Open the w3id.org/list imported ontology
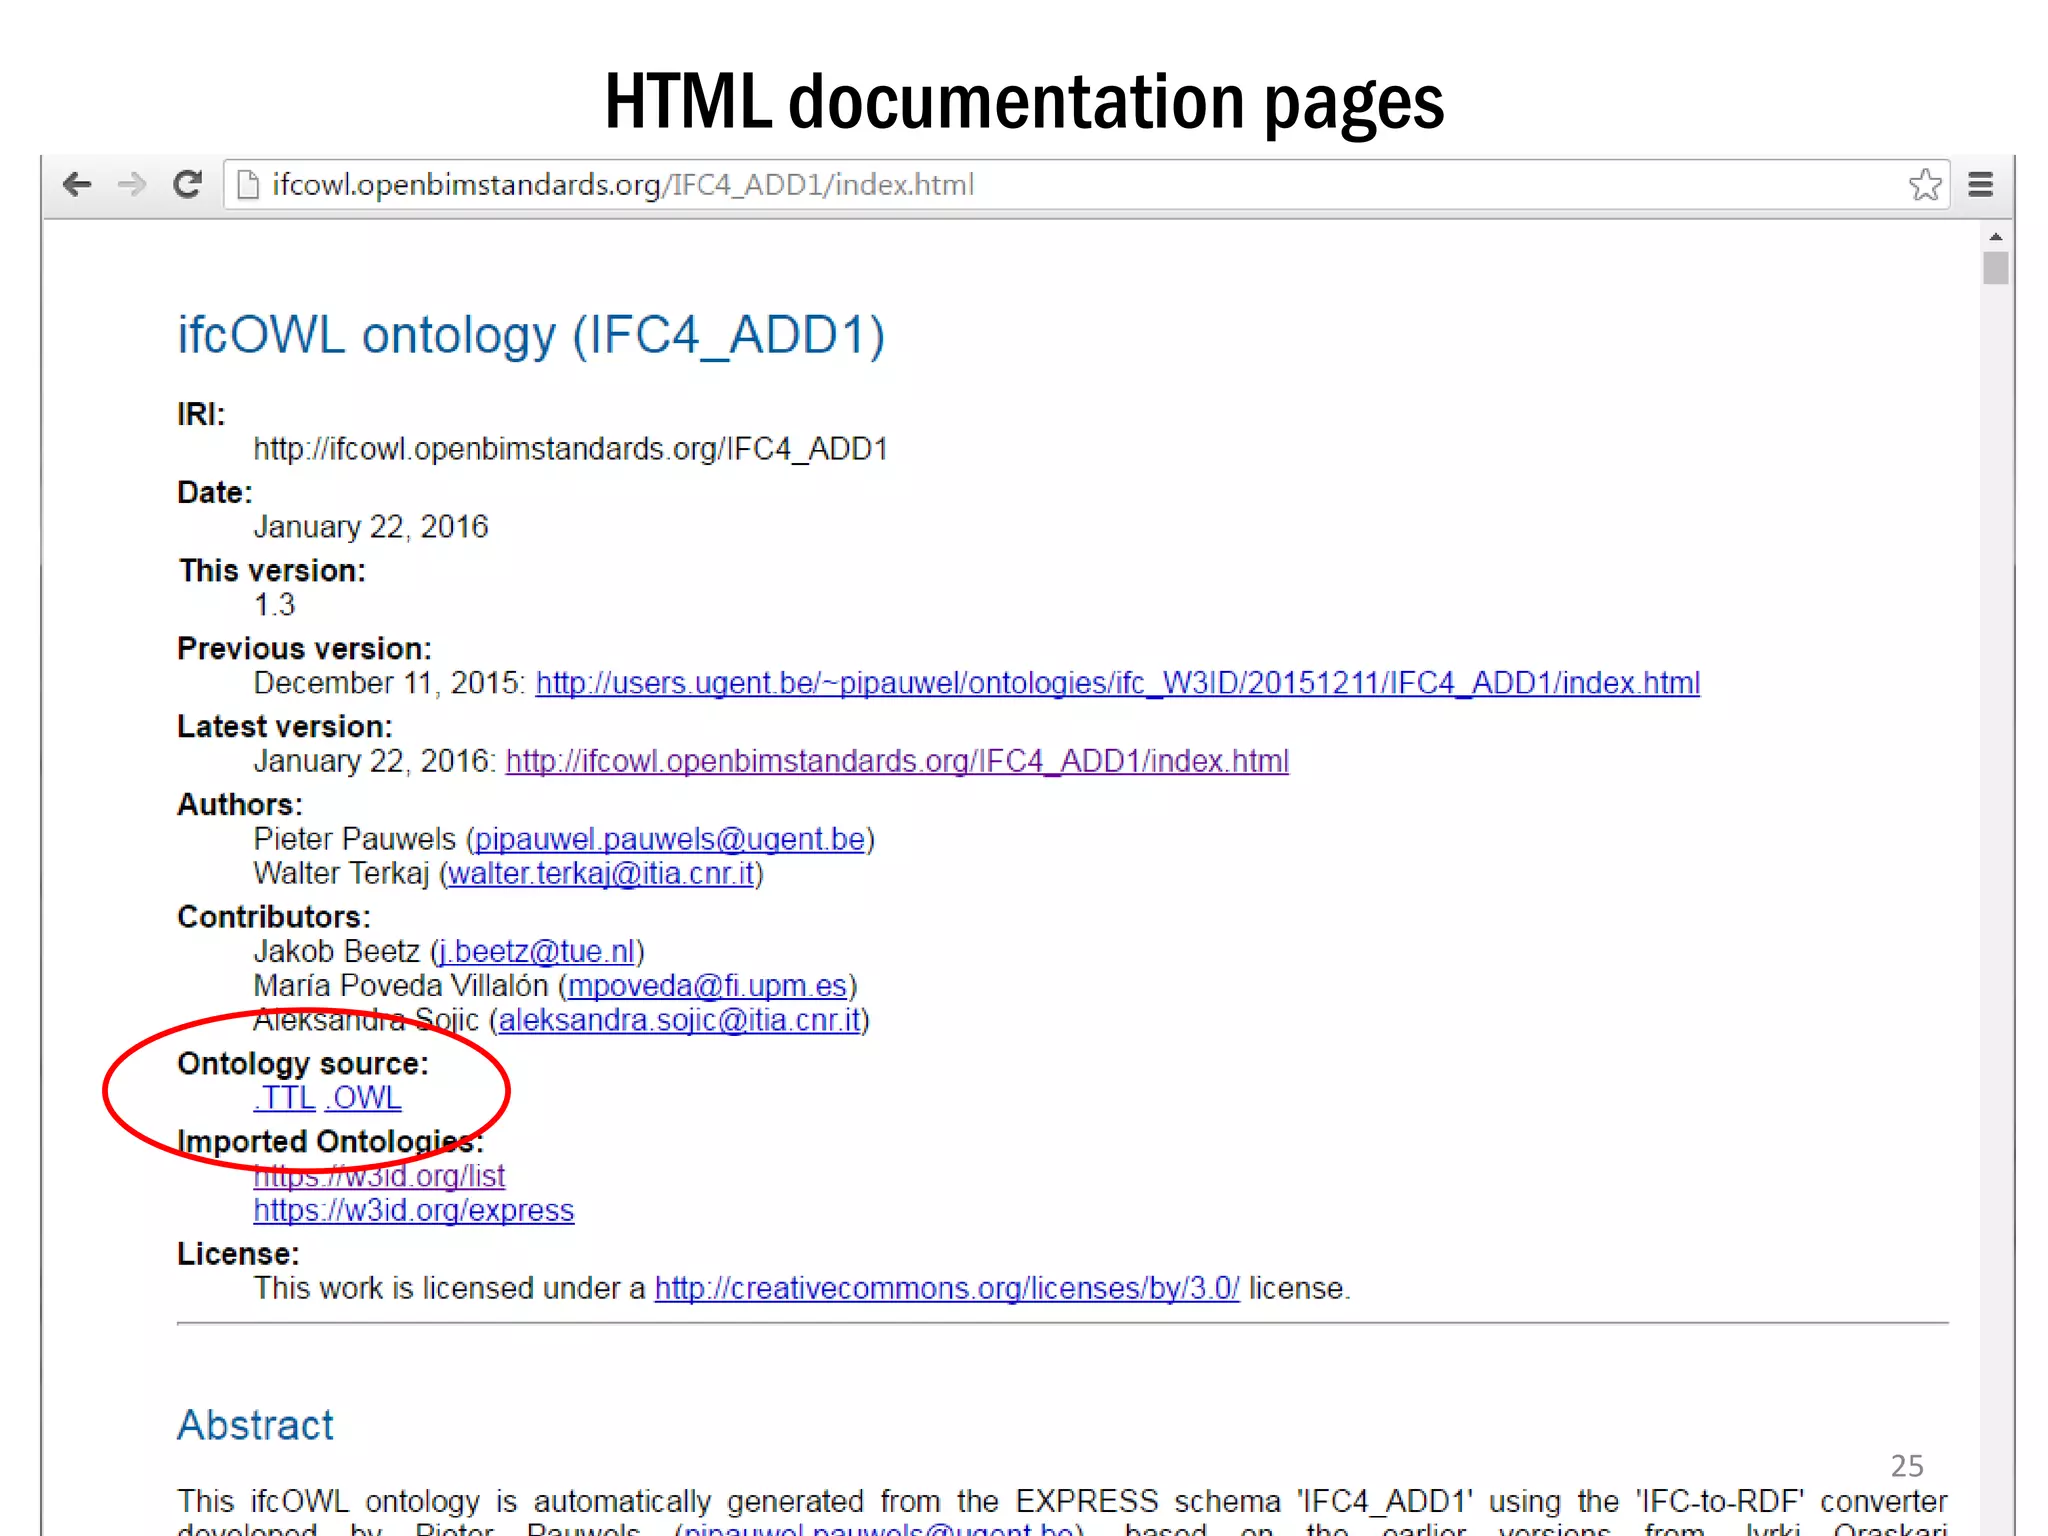2048x1536 pixels. (x=379, y=1176)
